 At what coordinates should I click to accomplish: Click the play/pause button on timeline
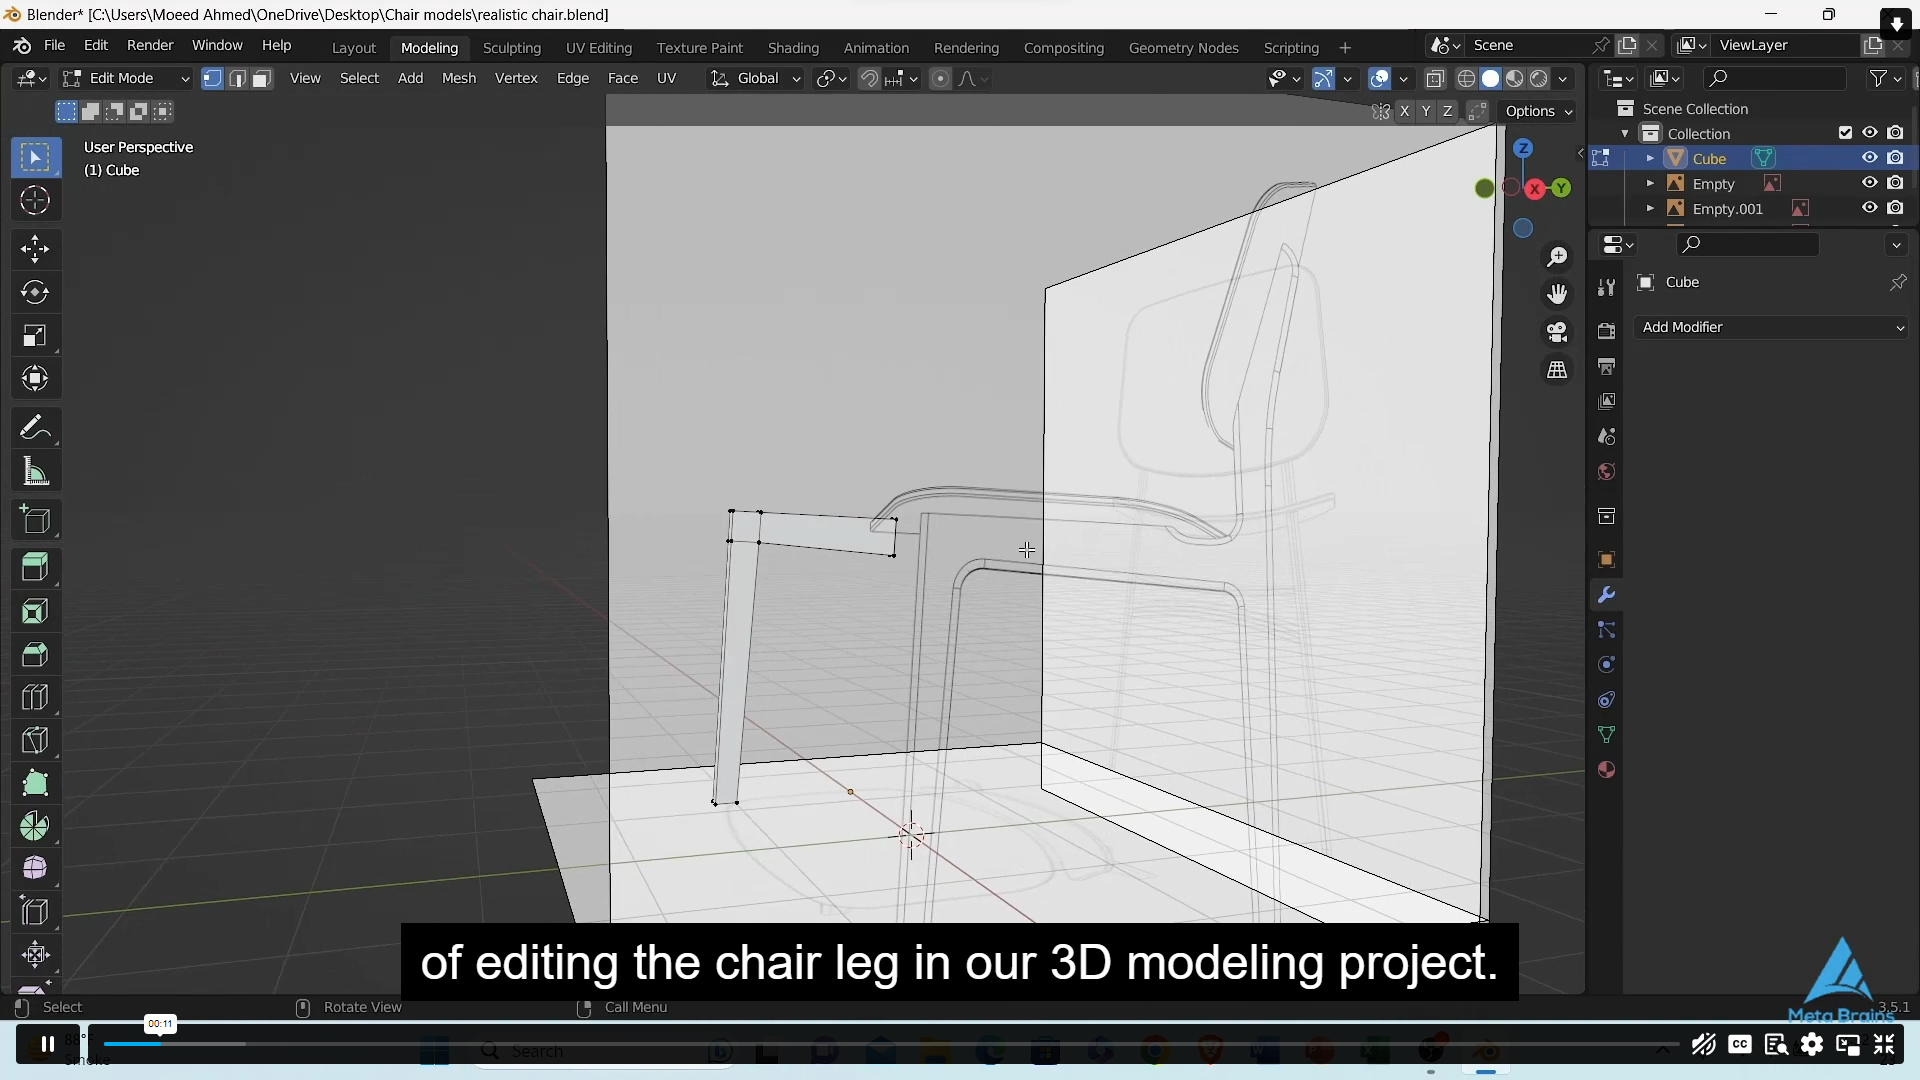click(46, 1044)
